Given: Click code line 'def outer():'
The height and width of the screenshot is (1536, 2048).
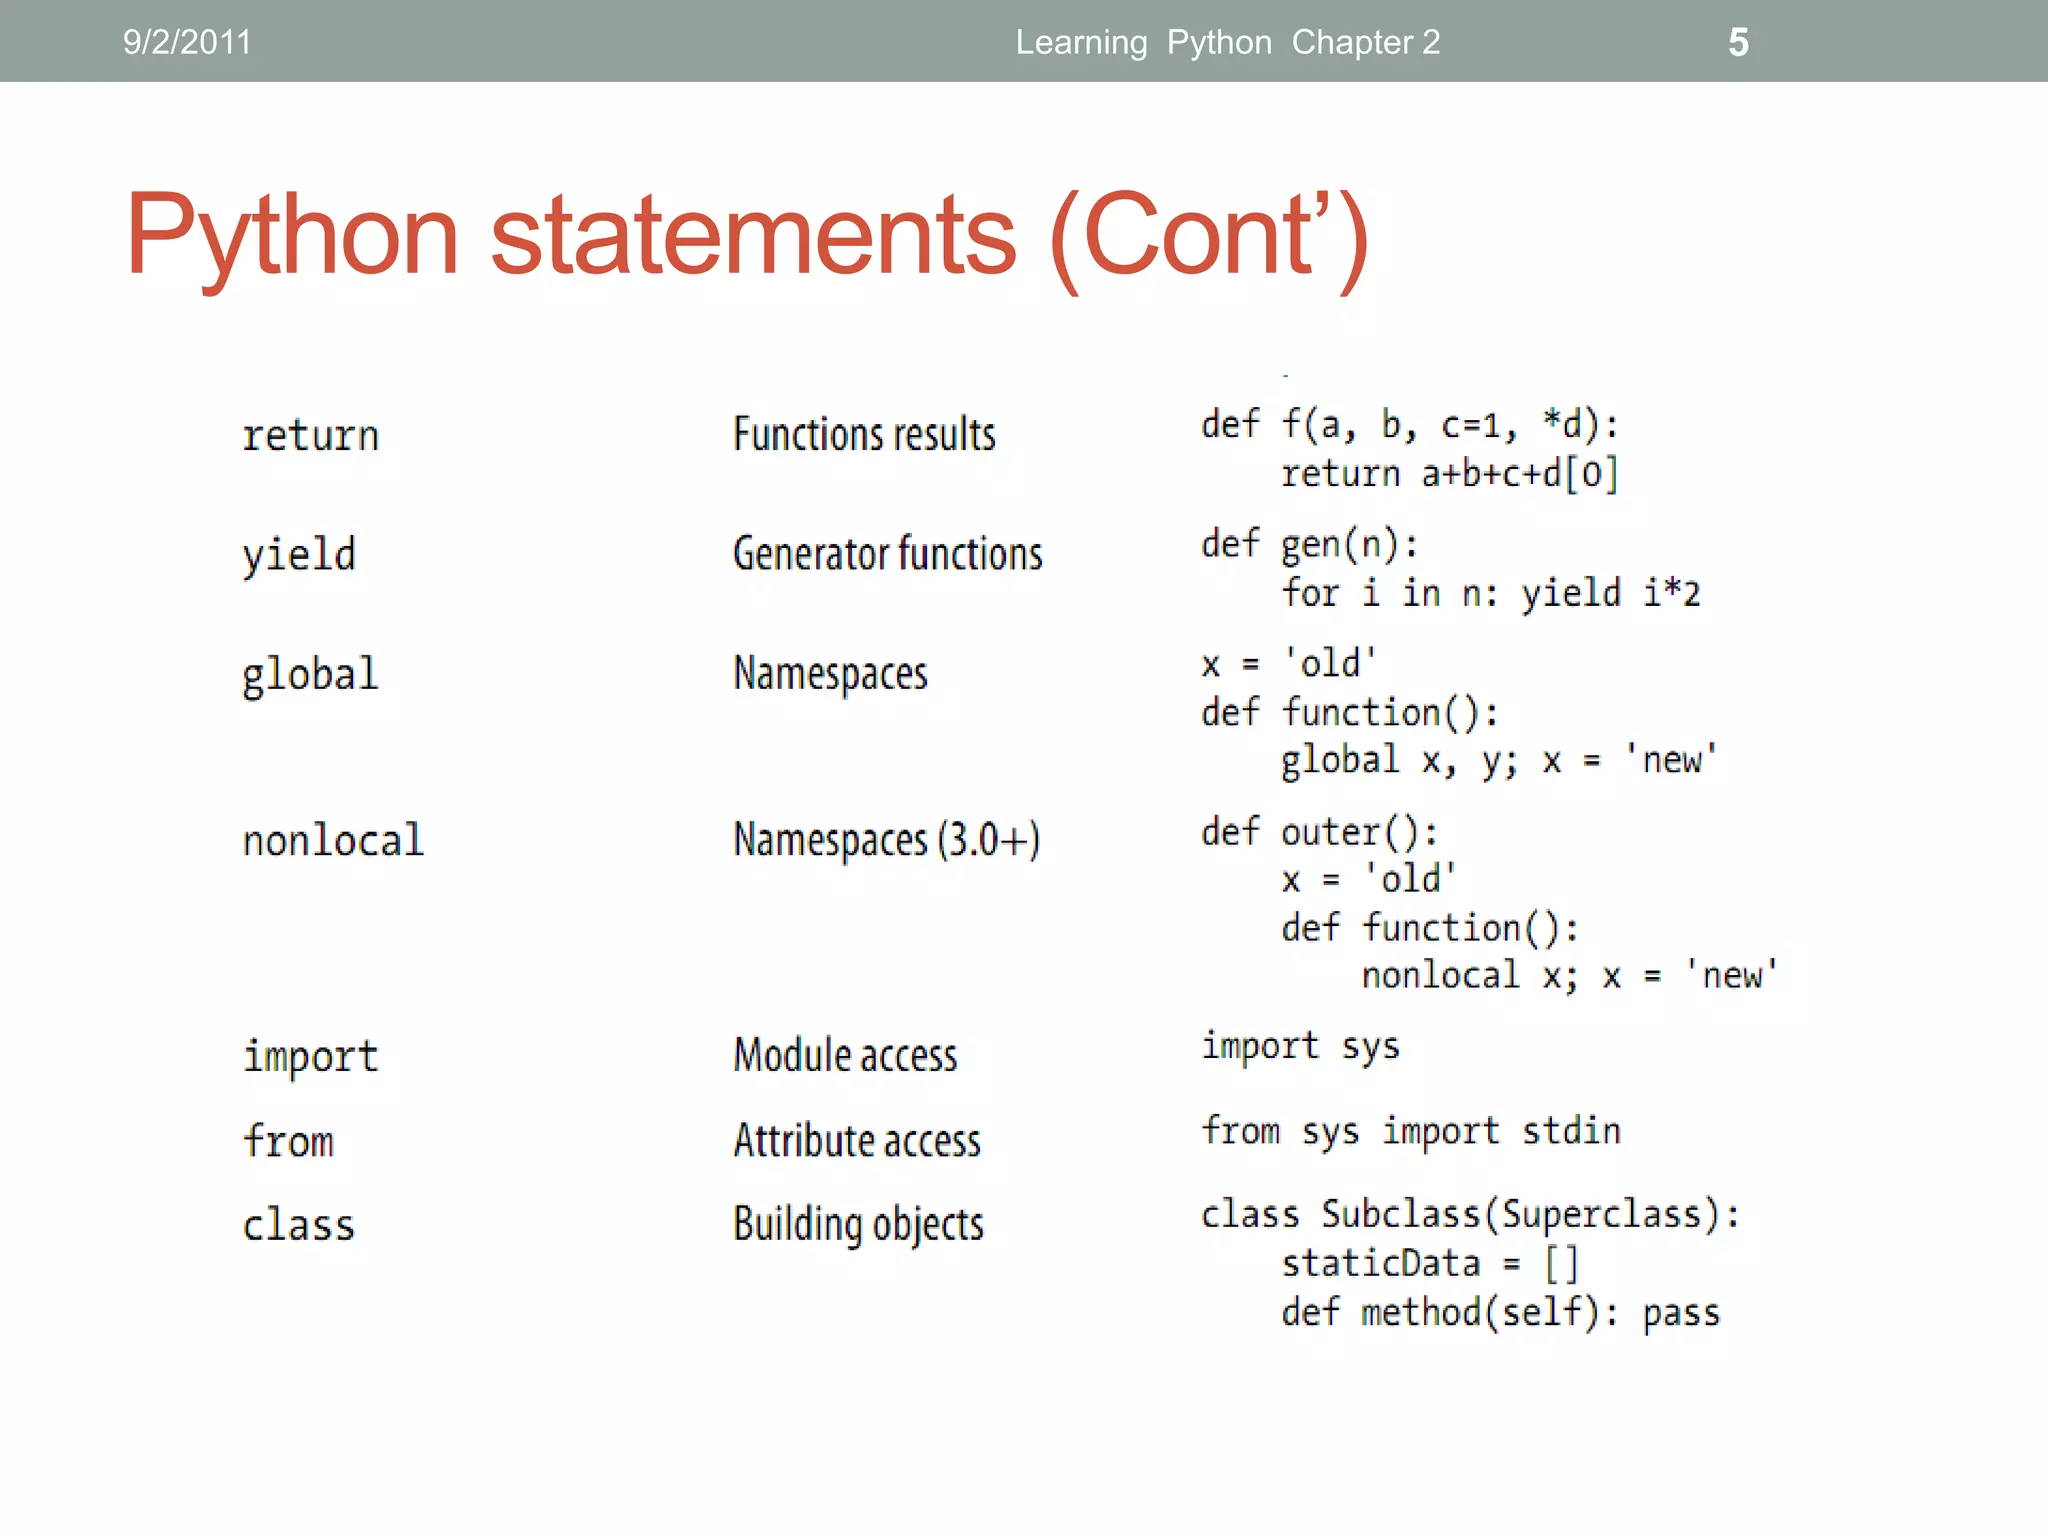Looking at the screenshot, I should (1320, 832).
